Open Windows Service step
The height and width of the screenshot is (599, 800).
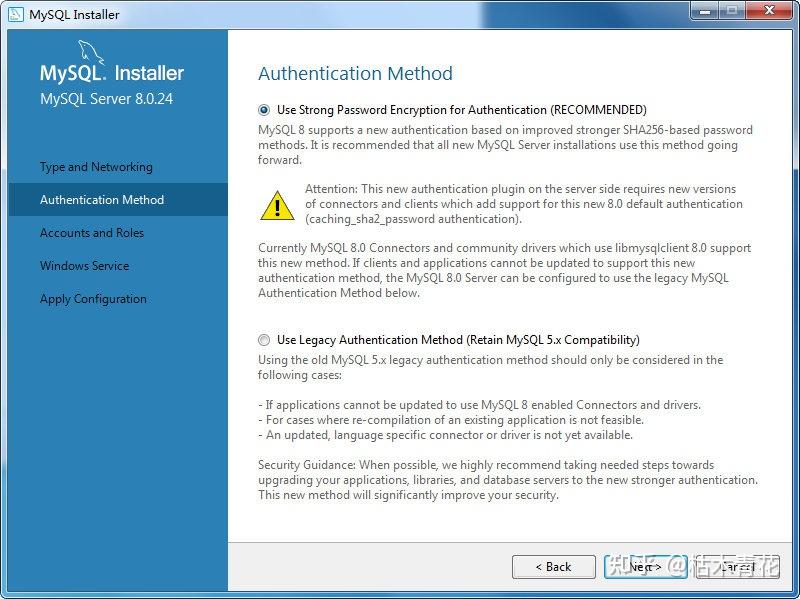84,266
